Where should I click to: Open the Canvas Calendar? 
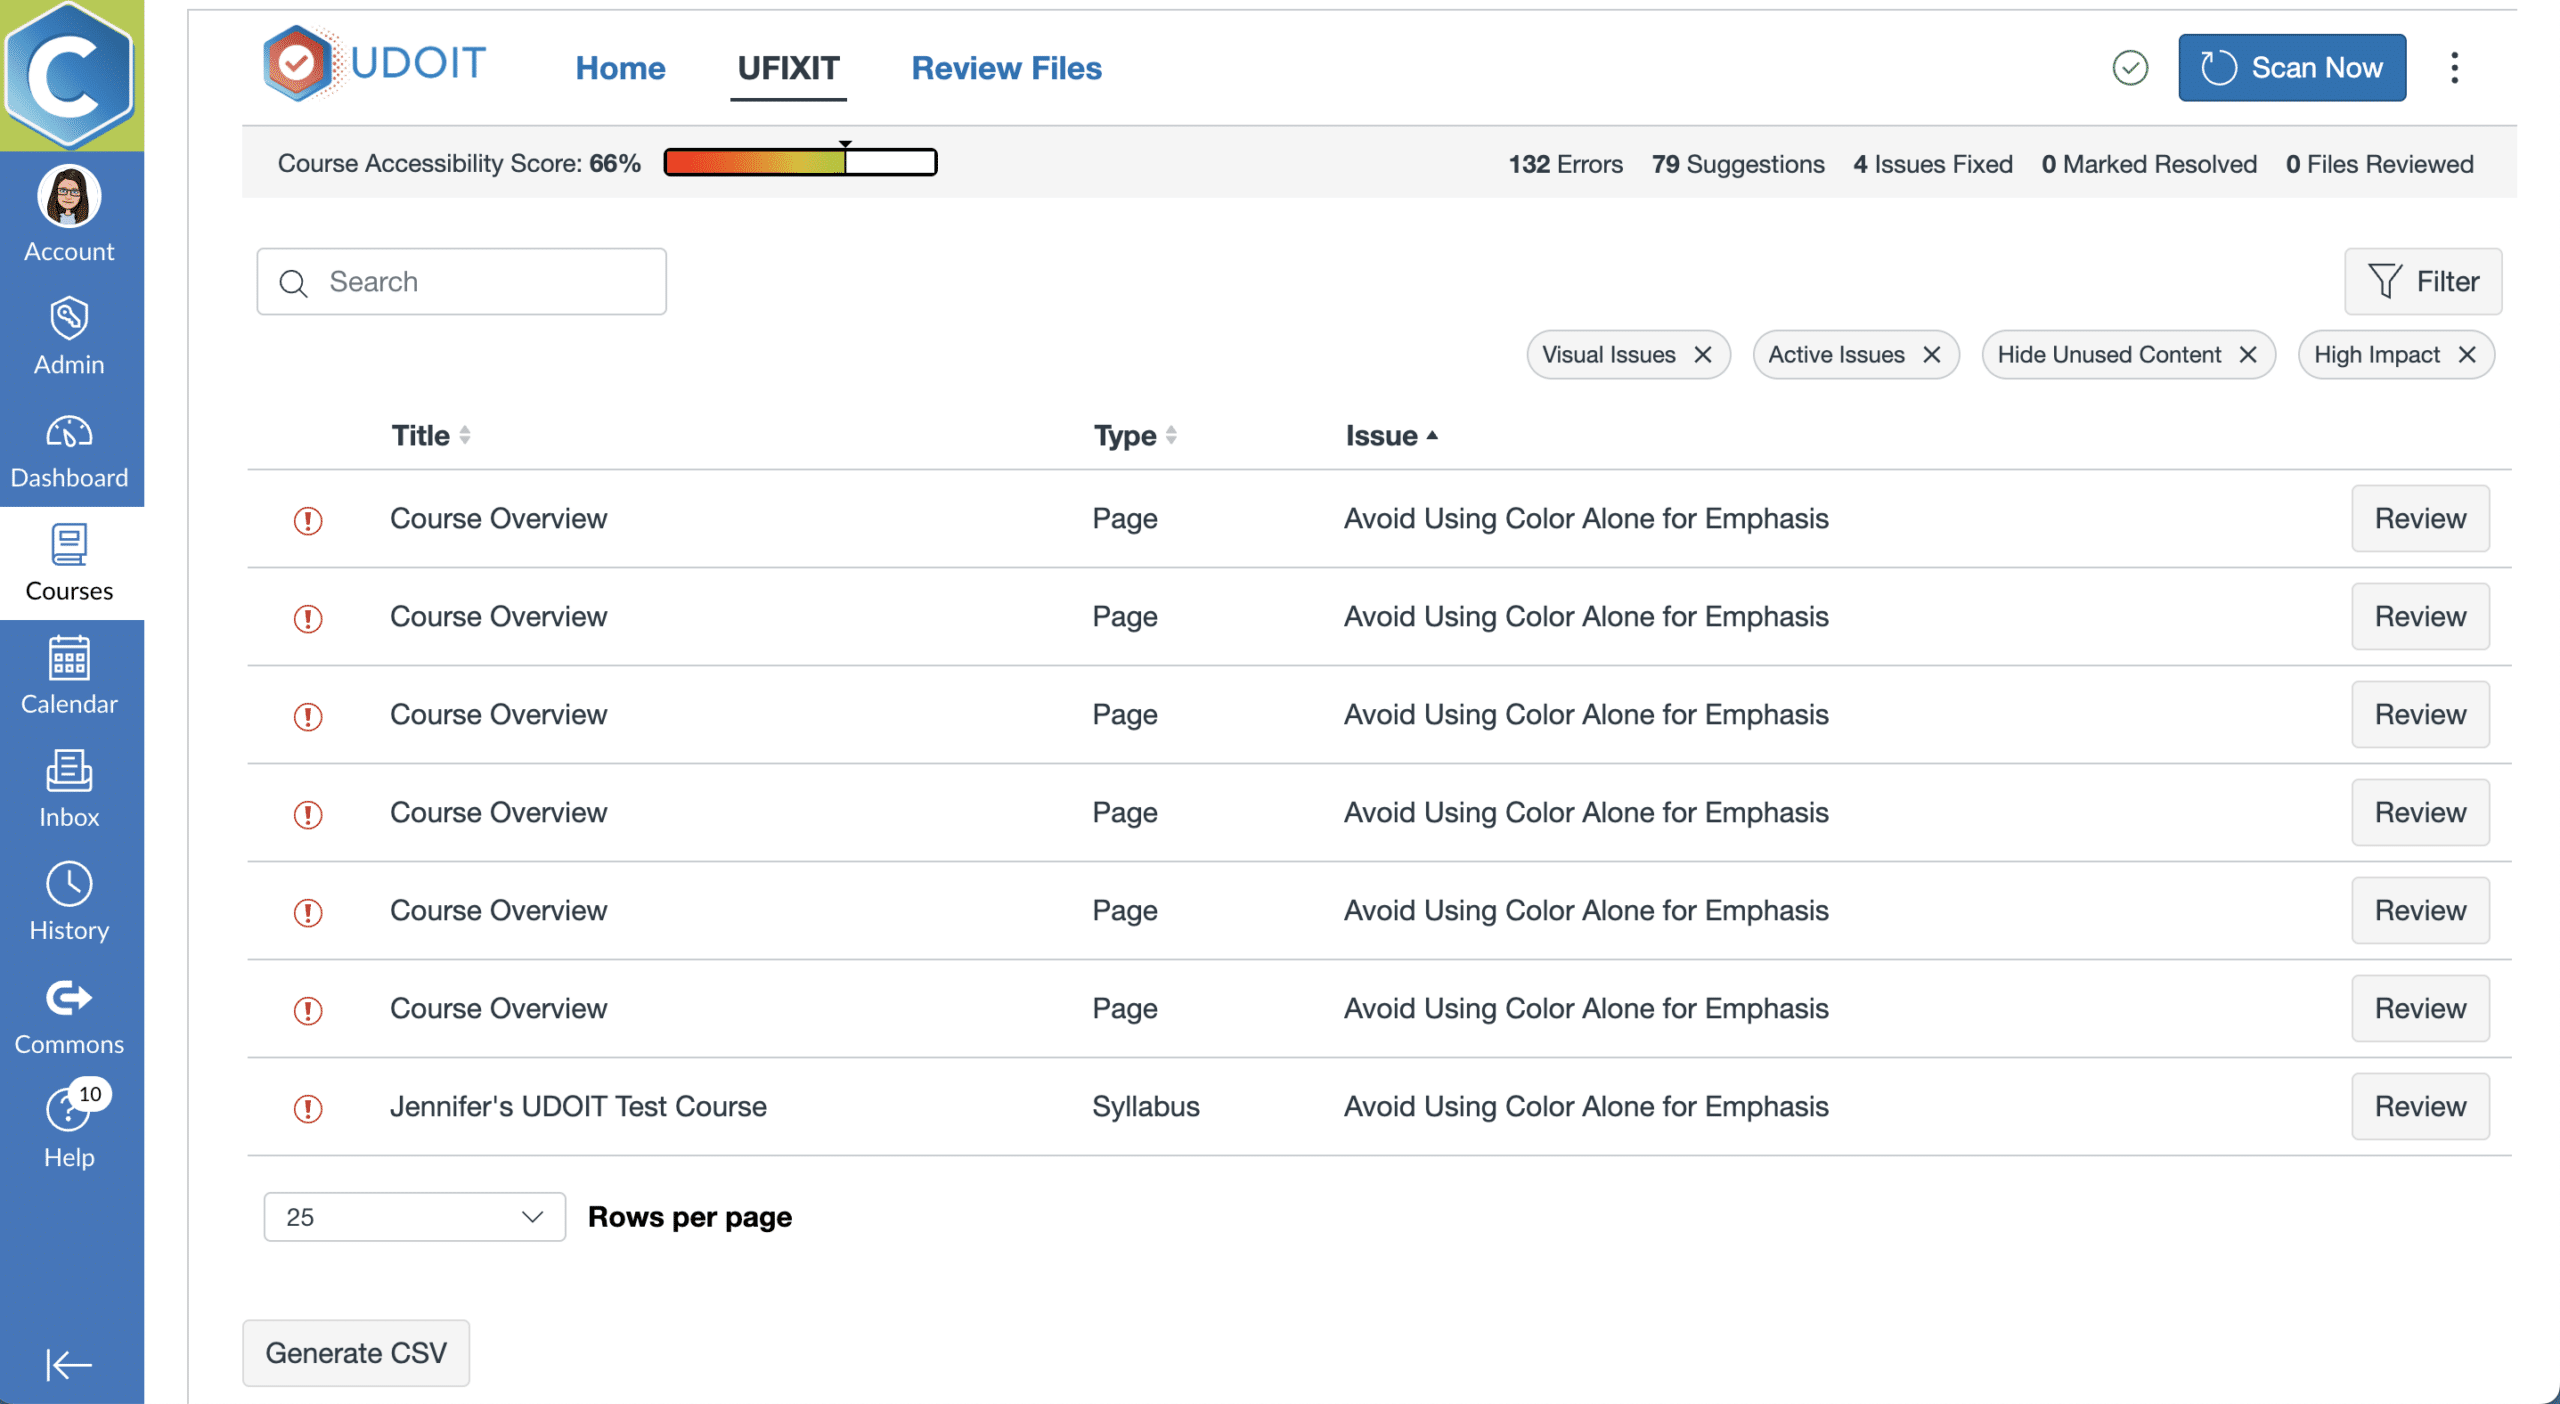pyautogui.click(x=68, y=675)
